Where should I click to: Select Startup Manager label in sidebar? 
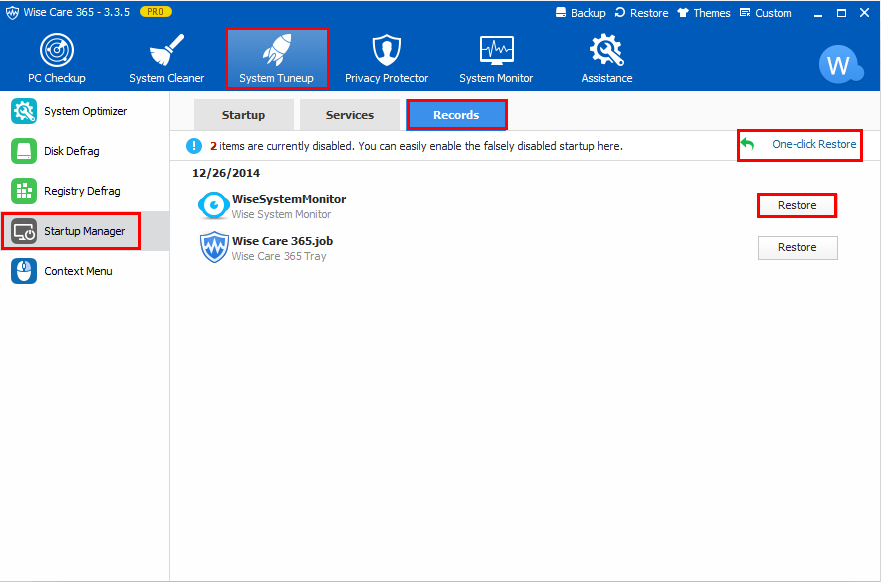click(x=85, y=231)
